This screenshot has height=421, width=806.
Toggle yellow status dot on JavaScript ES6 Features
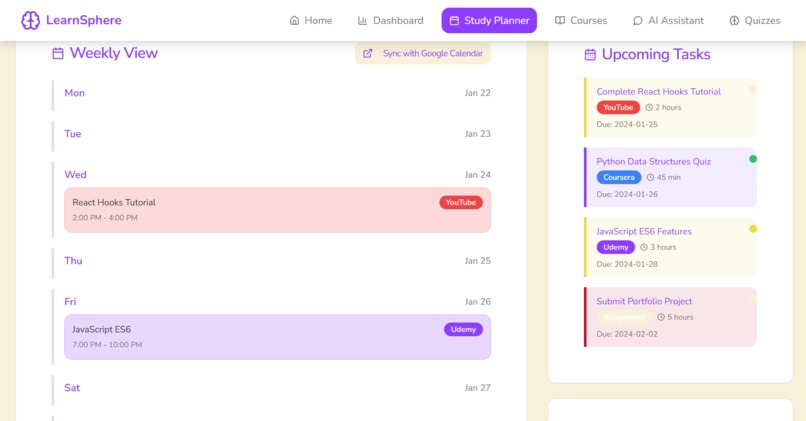tap(753, 229)
